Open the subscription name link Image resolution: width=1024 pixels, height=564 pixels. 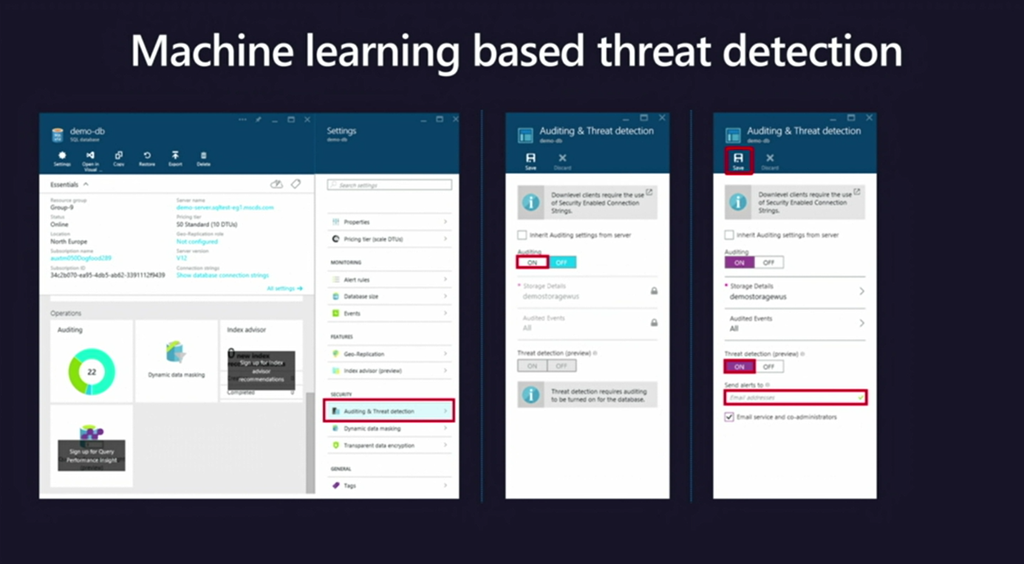pos(83,258)
